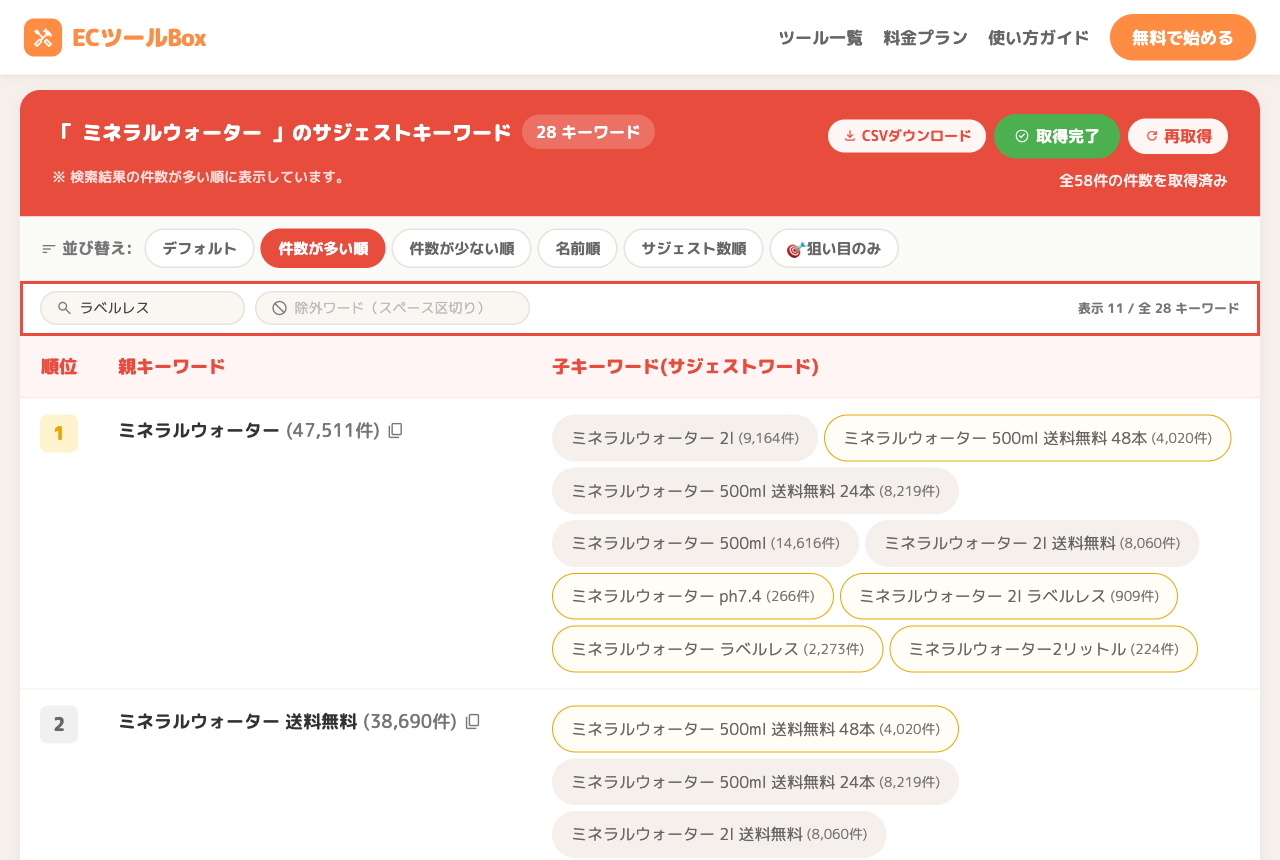Open ミネラルウォーター 500ml 送料無料 48本 chip in rank 1
The image size is (1280, 860).
pyautogui.click(x=1027, y=438)
